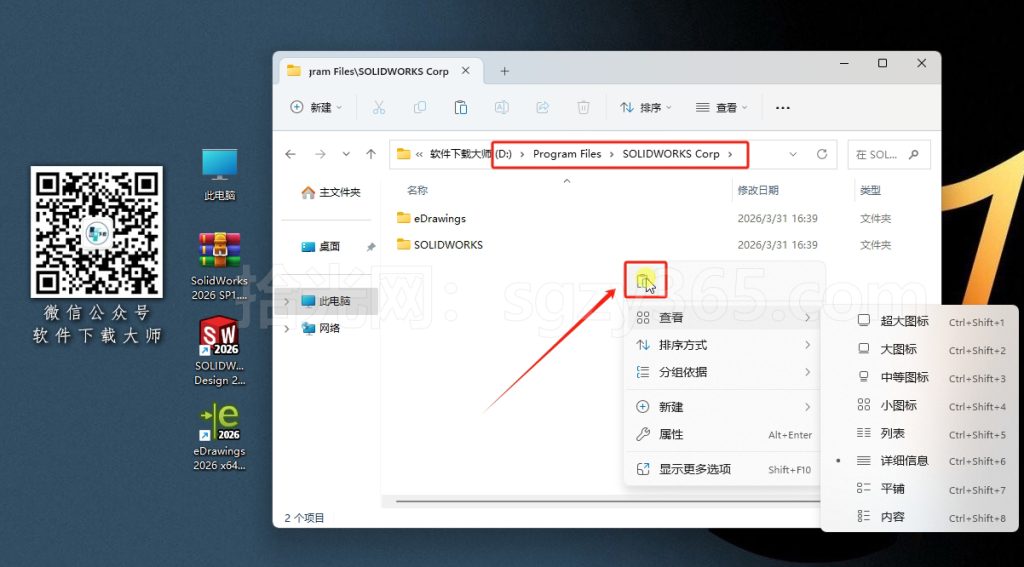1024x567 pixels.
Task: Click the chevron after Program Files in path
Action: (x=612, y=154)
